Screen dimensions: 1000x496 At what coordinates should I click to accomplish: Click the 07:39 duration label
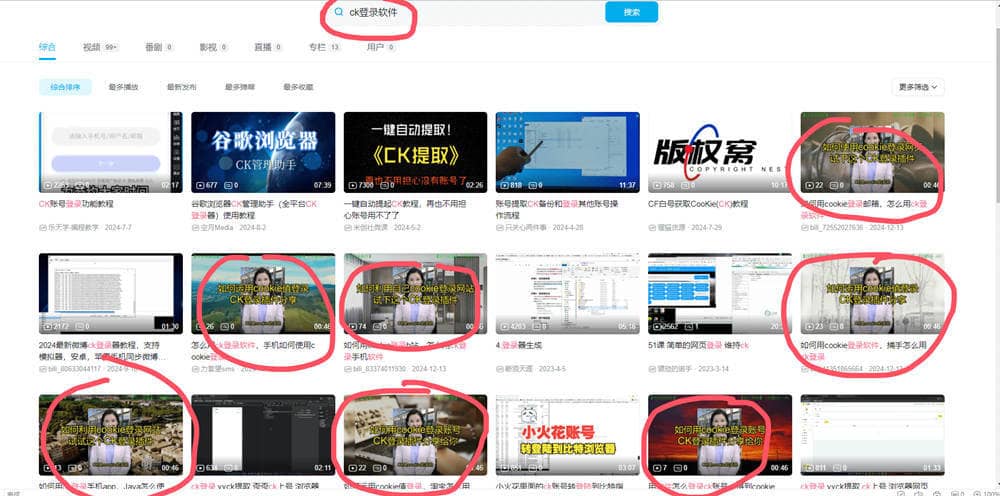click(x=322, y=186)
